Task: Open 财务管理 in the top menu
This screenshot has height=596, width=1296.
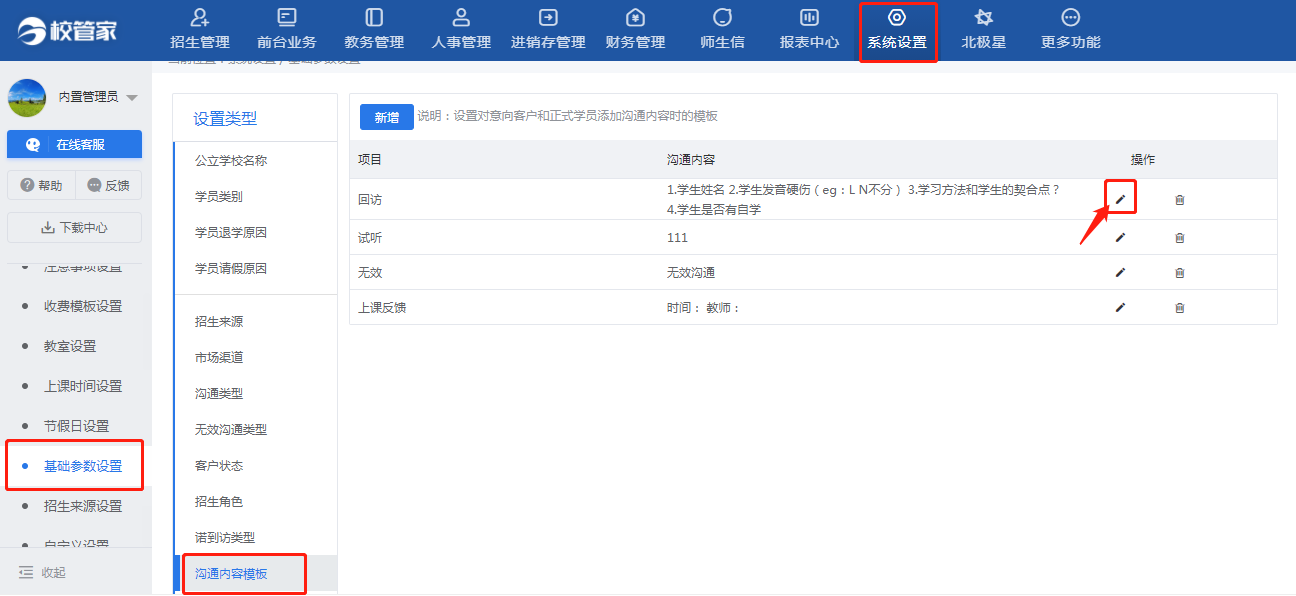Action: [x=635, y=29]
